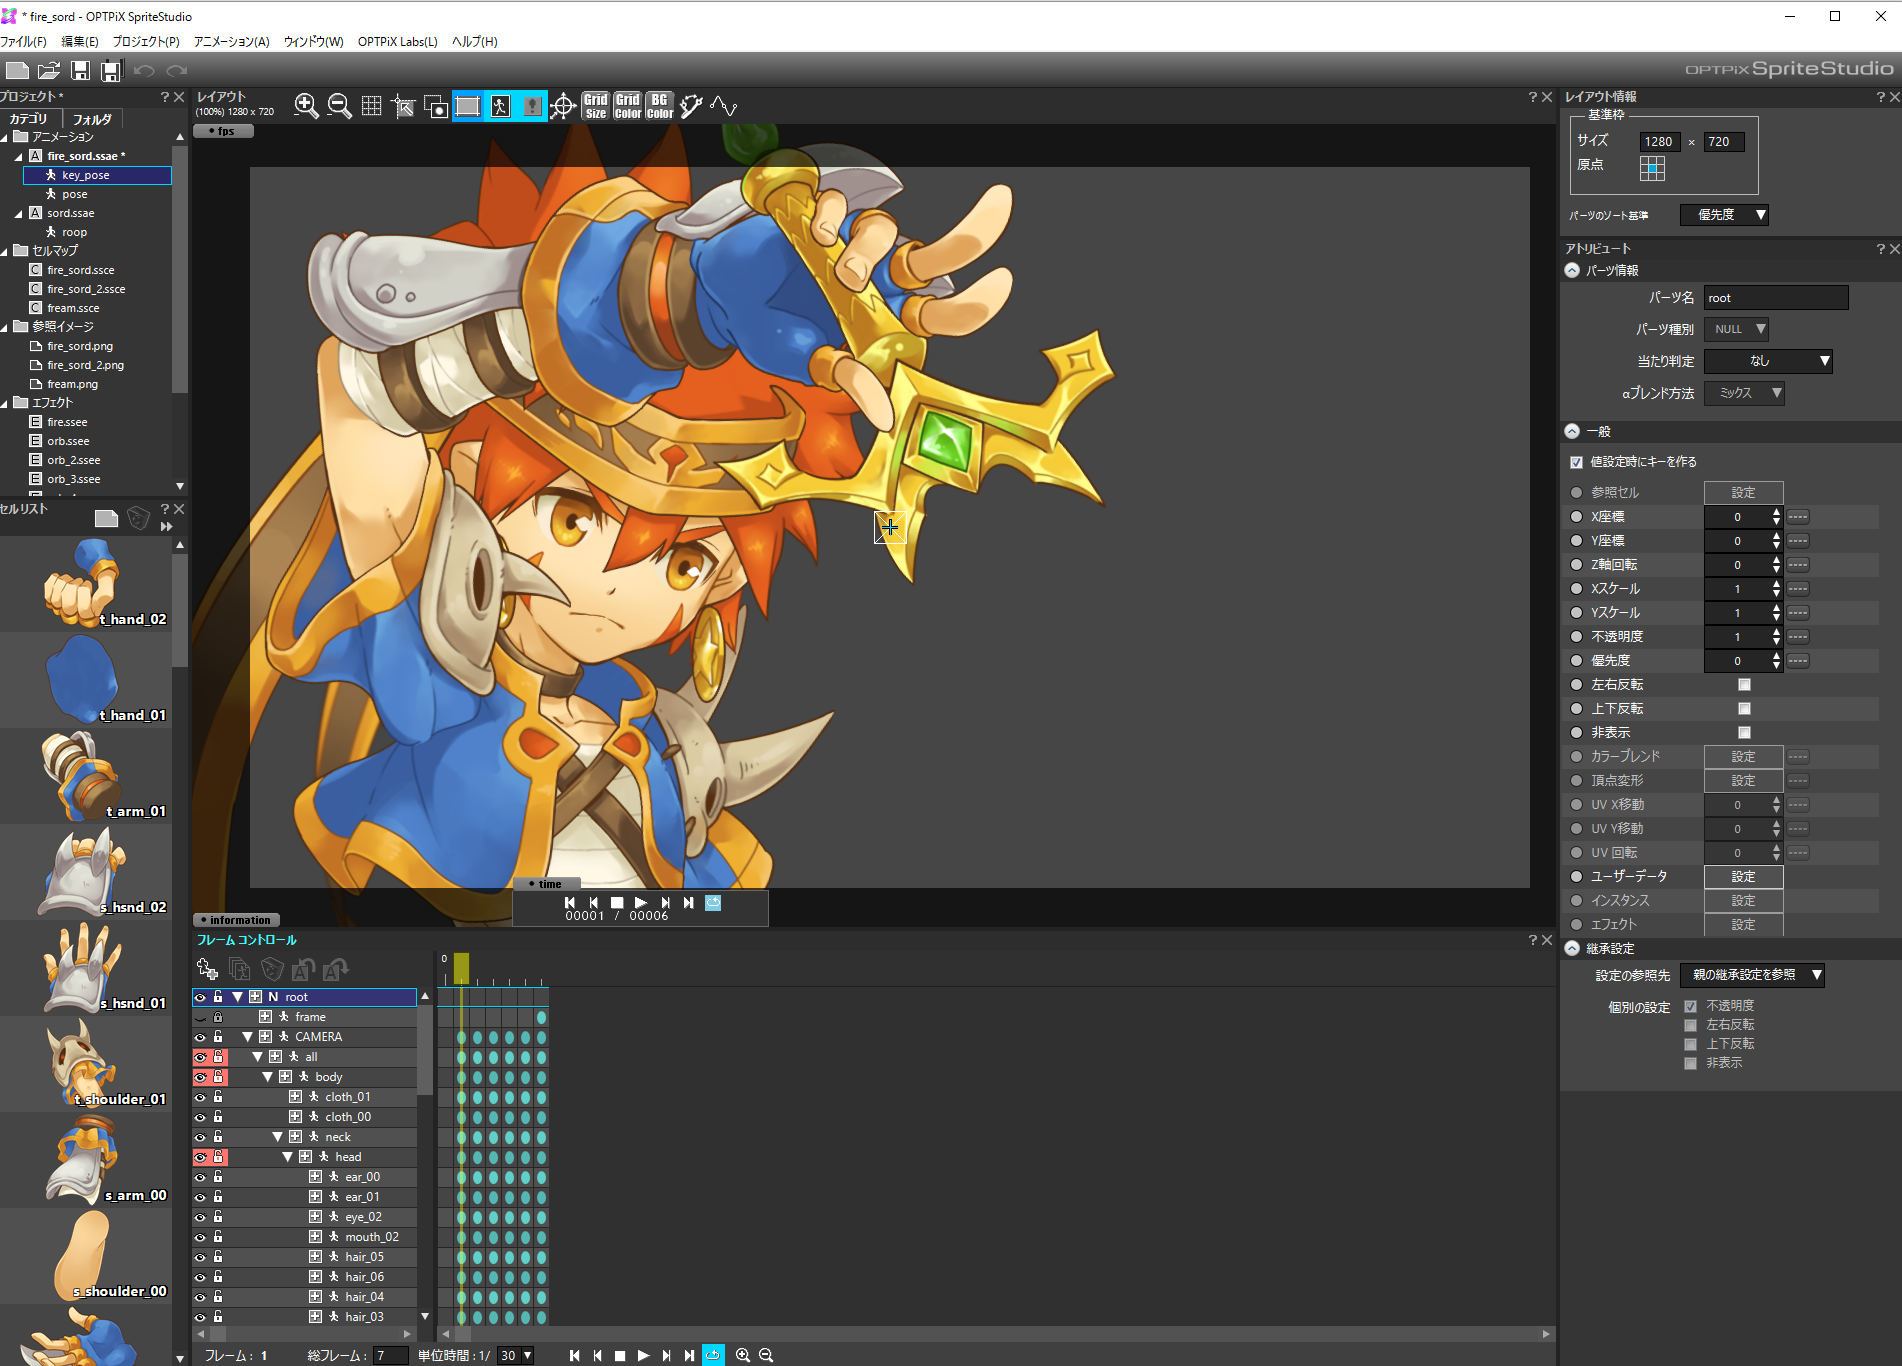Click the zoom in magnifier in layout toolbar
The width and height of the screenshot is (1902, 1366).
coord(306,106)
